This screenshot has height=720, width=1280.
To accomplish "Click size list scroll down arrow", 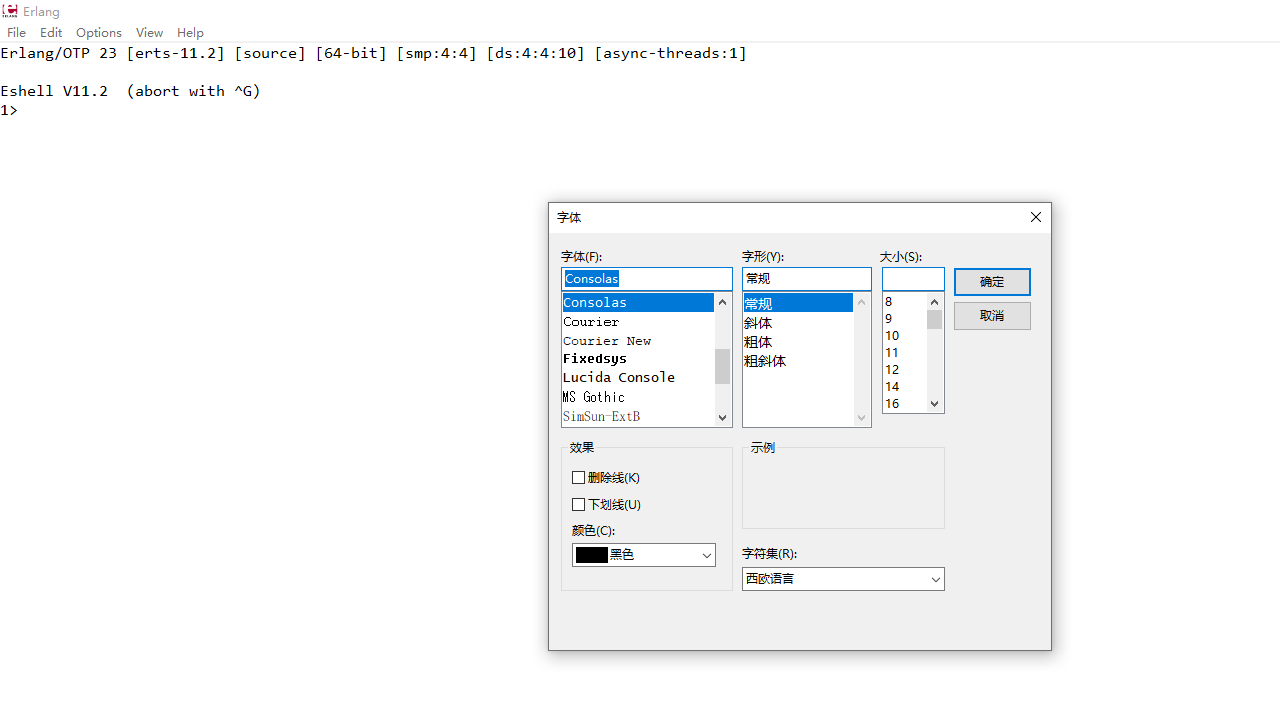I will tap(935, 404).
